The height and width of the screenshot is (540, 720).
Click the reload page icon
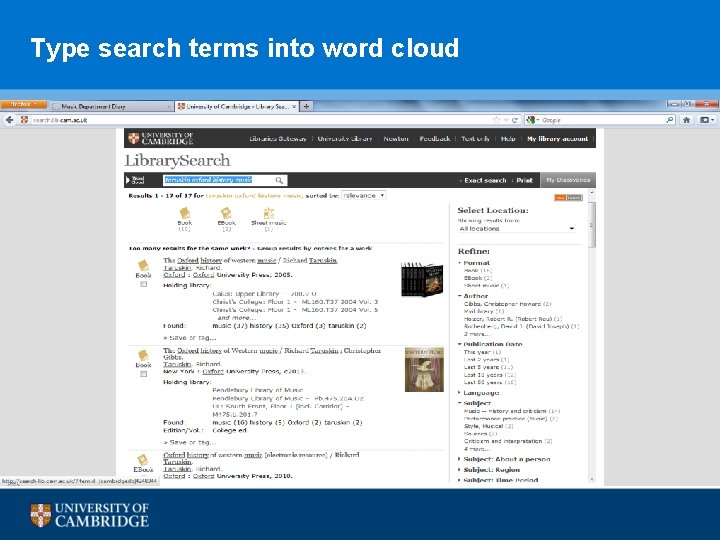coord(515,120)
